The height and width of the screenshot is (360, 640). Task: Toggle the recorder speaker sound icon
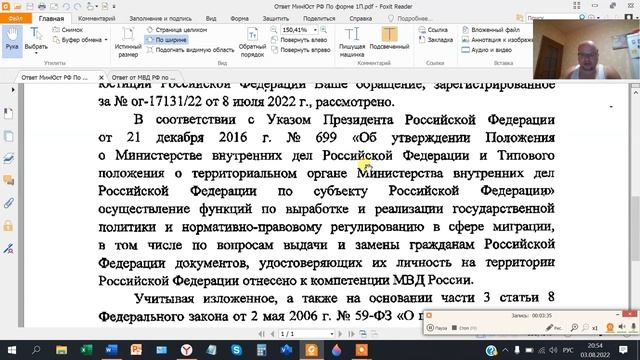coord(622,327)
